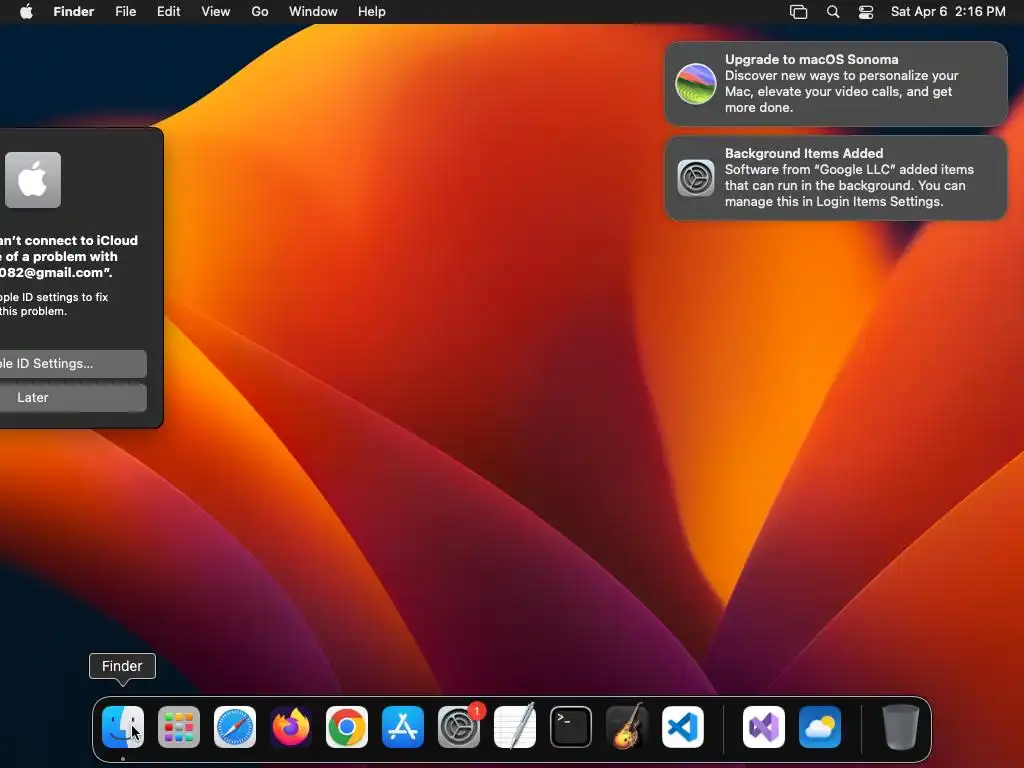Click the Apple menu icon
This screenshot has width=1024, height=768.
(x=26, y=12)
